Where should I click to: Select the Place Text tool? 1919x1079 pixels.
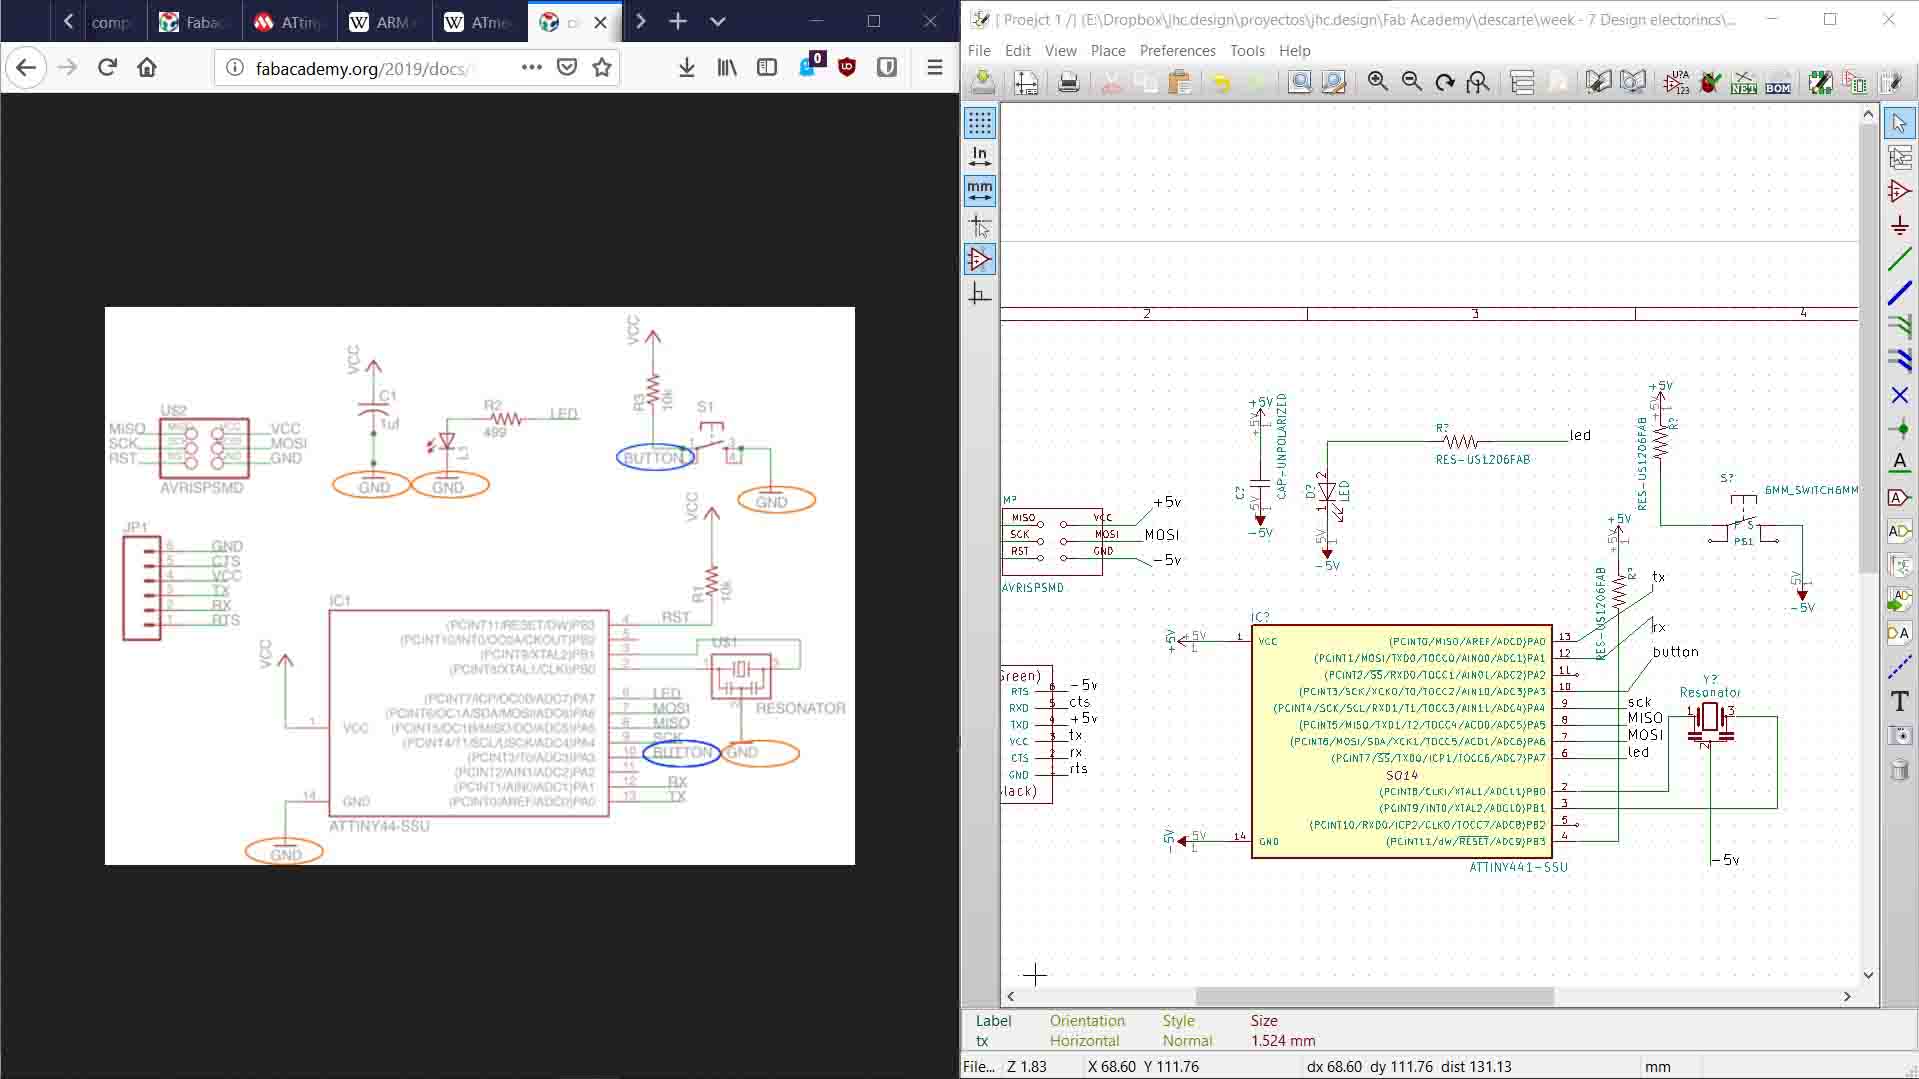pyautogui.click(x=1898, y=701)
